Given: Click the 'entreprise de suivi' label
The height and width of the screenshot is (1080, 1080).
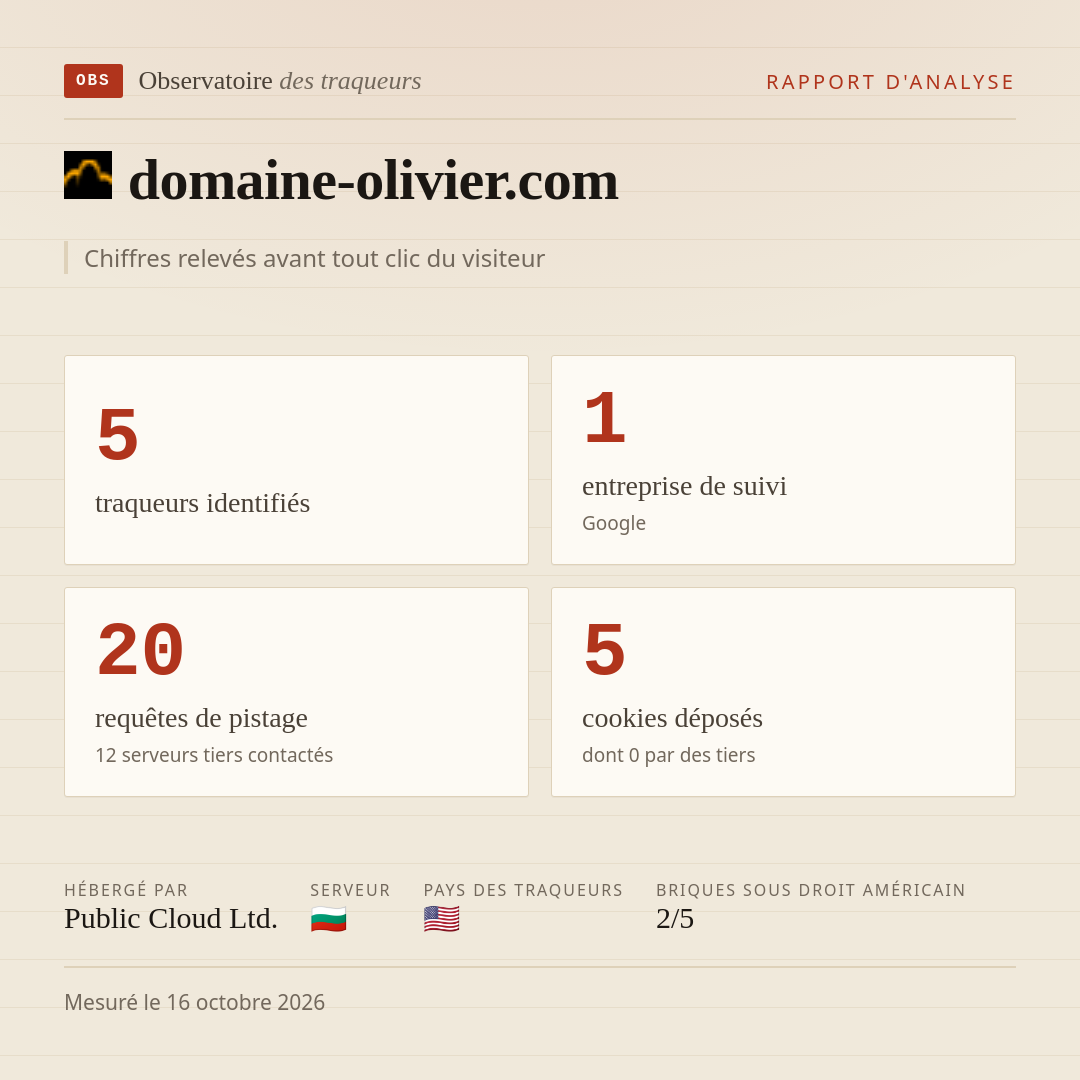Looking at the screenshot, I should click(x=684, y=486).
